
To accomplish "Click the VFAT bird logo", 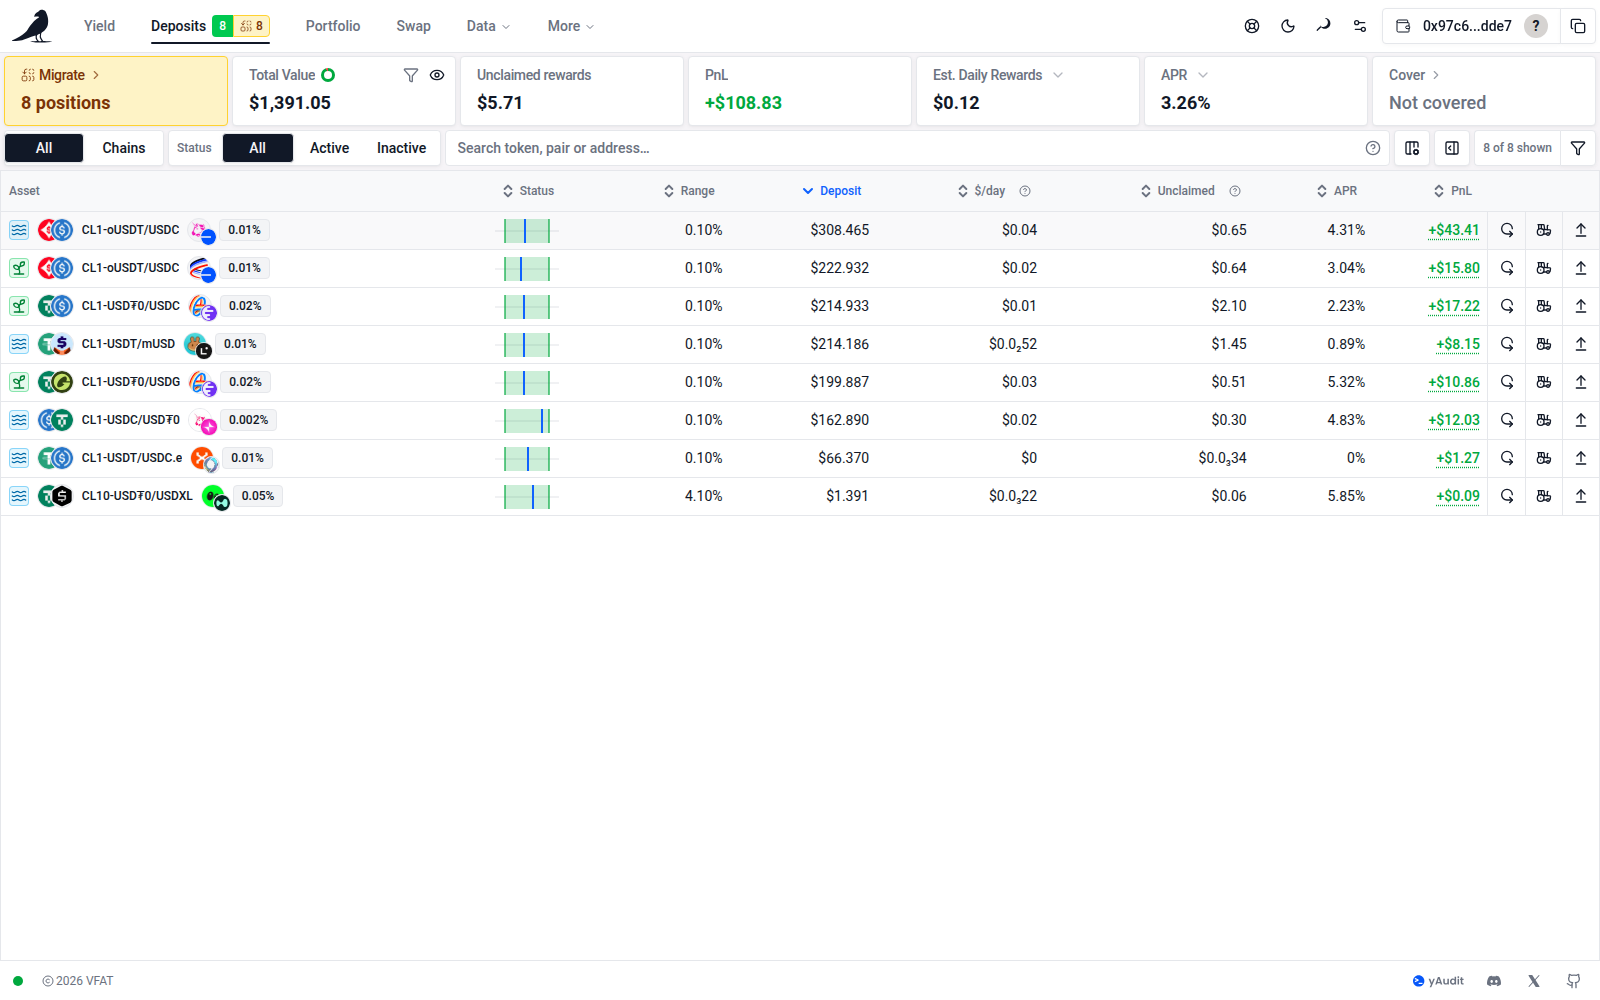I will (x=32, y=26).
